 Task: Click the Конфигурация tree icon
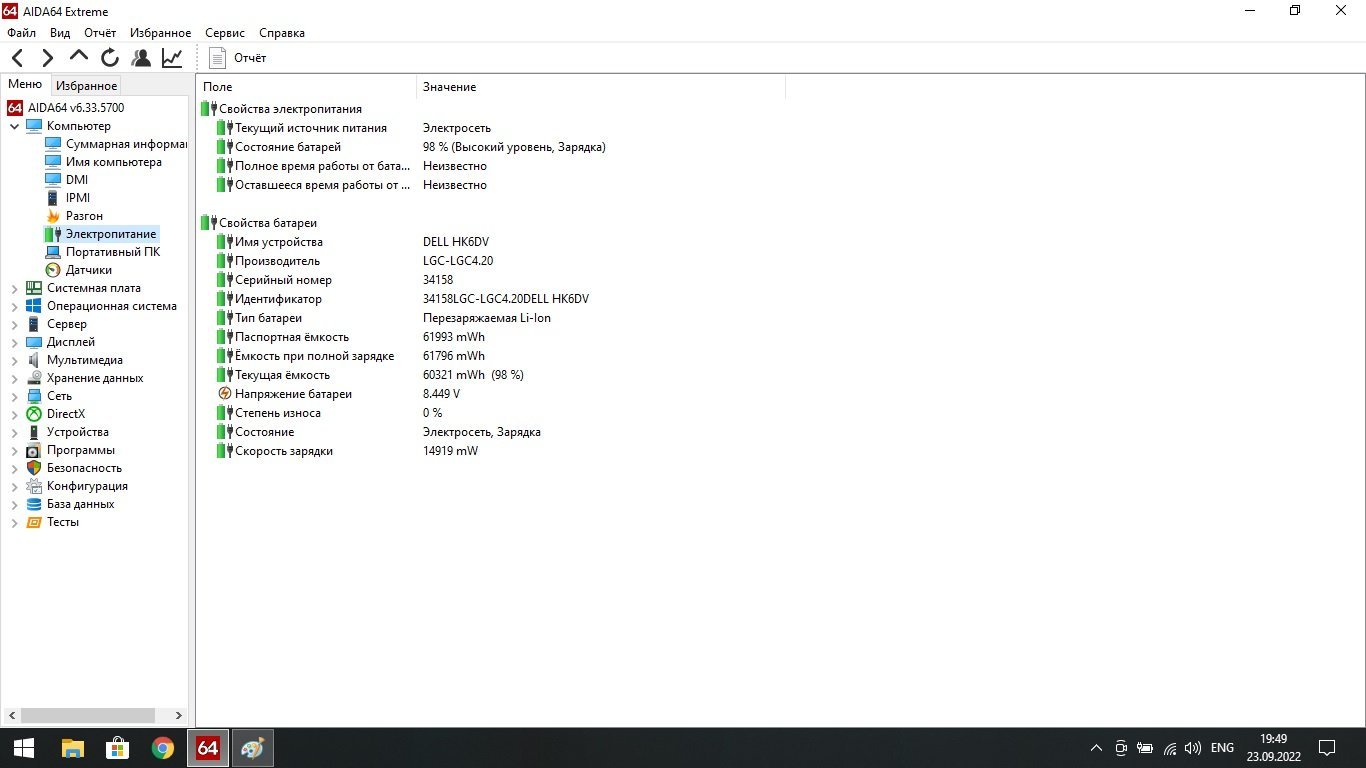click(x=34, y=486)
